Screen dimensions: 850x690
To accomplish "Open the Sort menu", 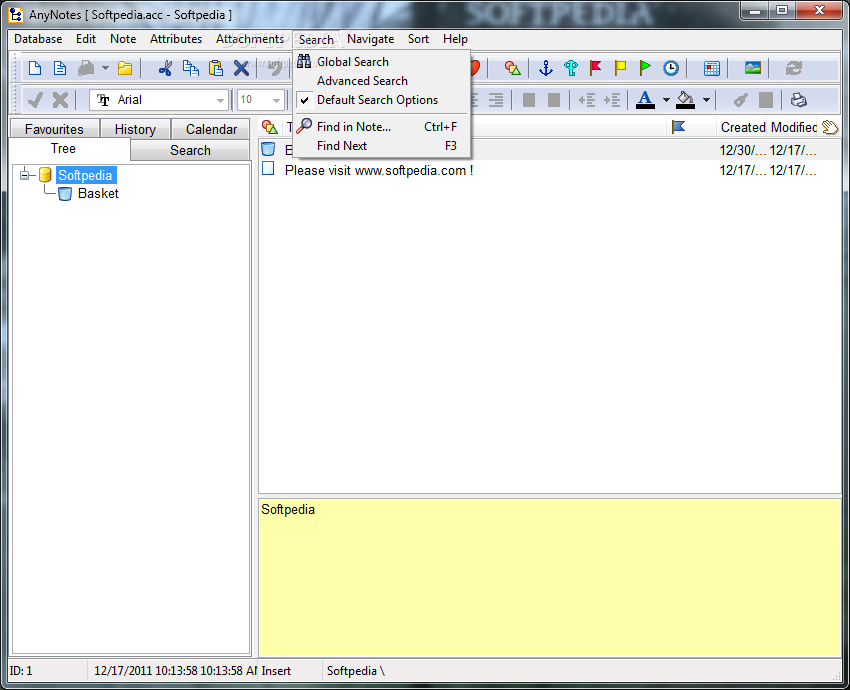I will click(x=418, y=39).
